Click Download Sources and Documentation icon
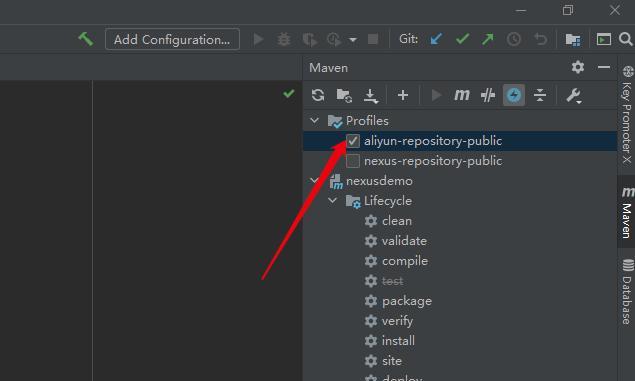 371,96
